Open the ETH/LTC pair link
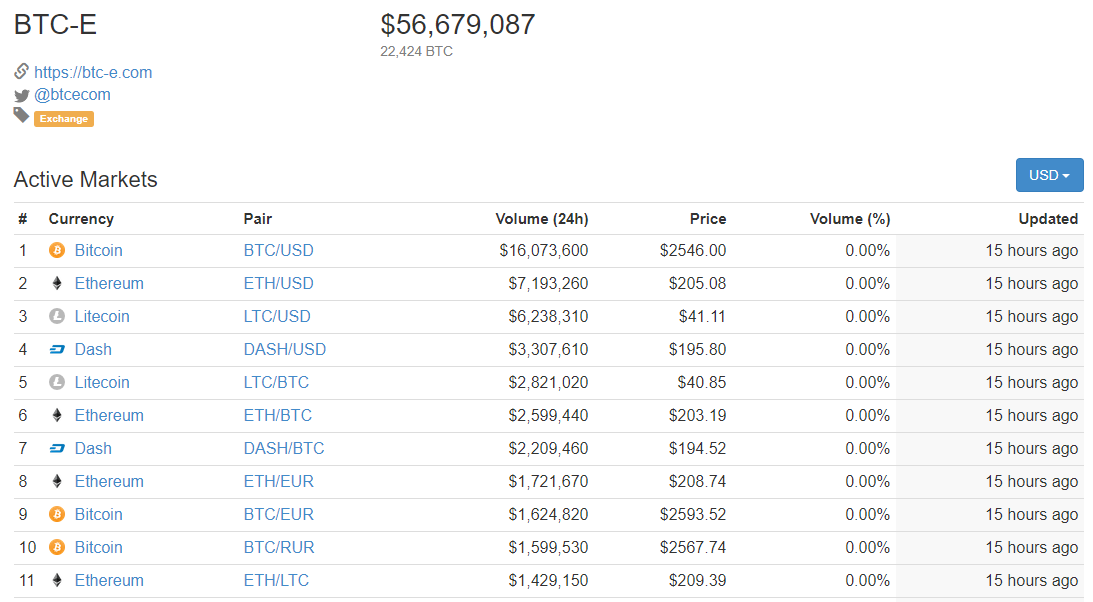 pyautogui.click(x=276, y=580)
